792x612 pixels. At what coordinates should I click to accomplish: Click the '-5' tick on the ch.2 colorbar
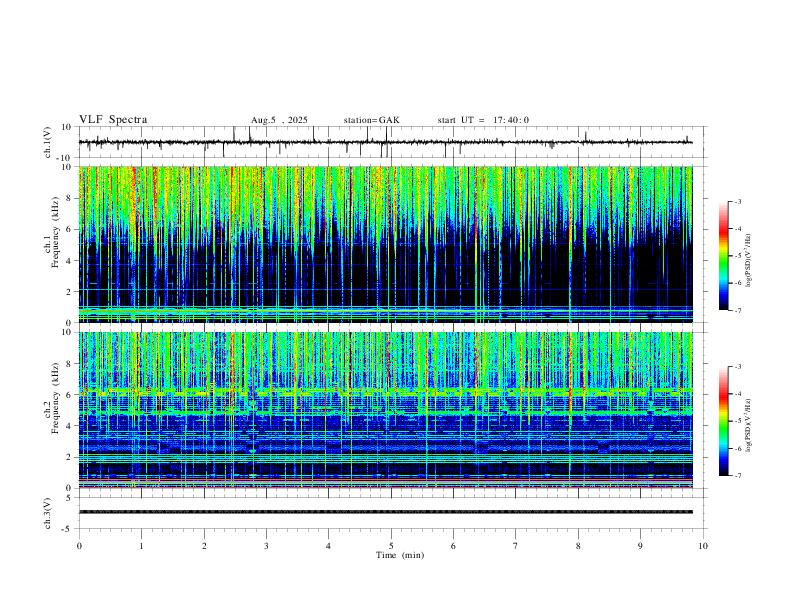point(737,421)
